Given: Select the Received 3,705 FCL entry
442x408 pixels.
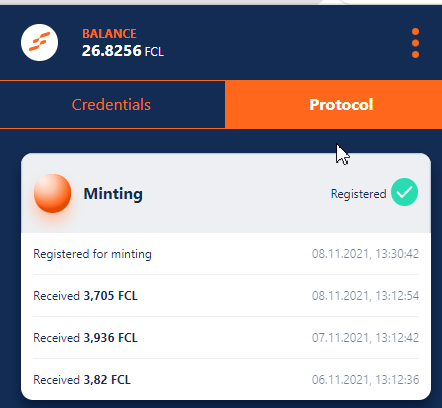Looking at the screenshot, I should tap(226, 296).
